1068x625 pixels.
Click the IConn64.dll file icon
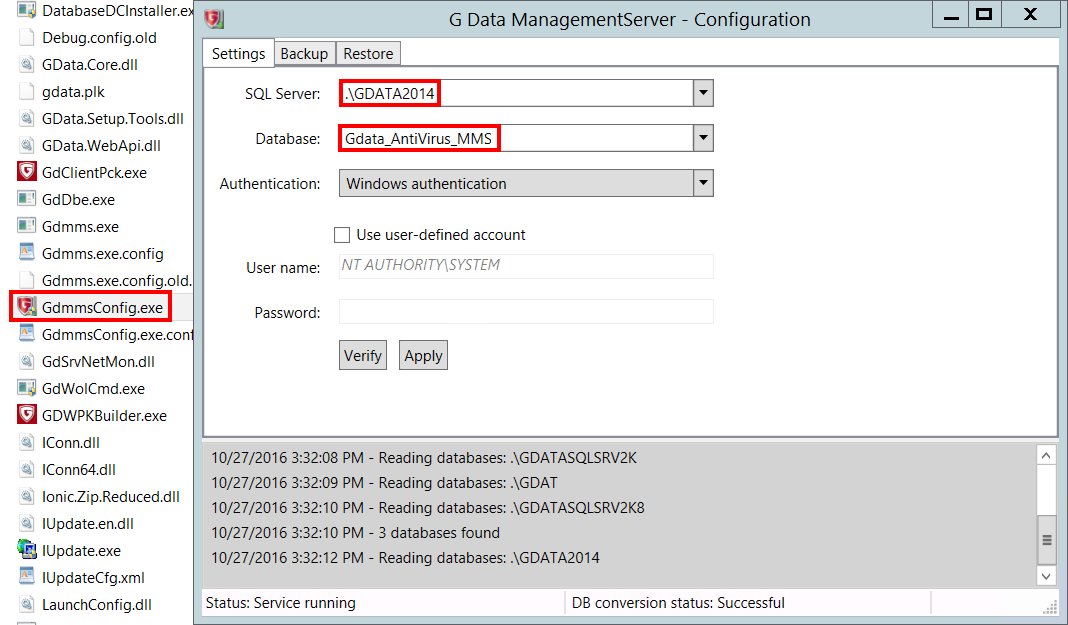(x=27, y=469)
